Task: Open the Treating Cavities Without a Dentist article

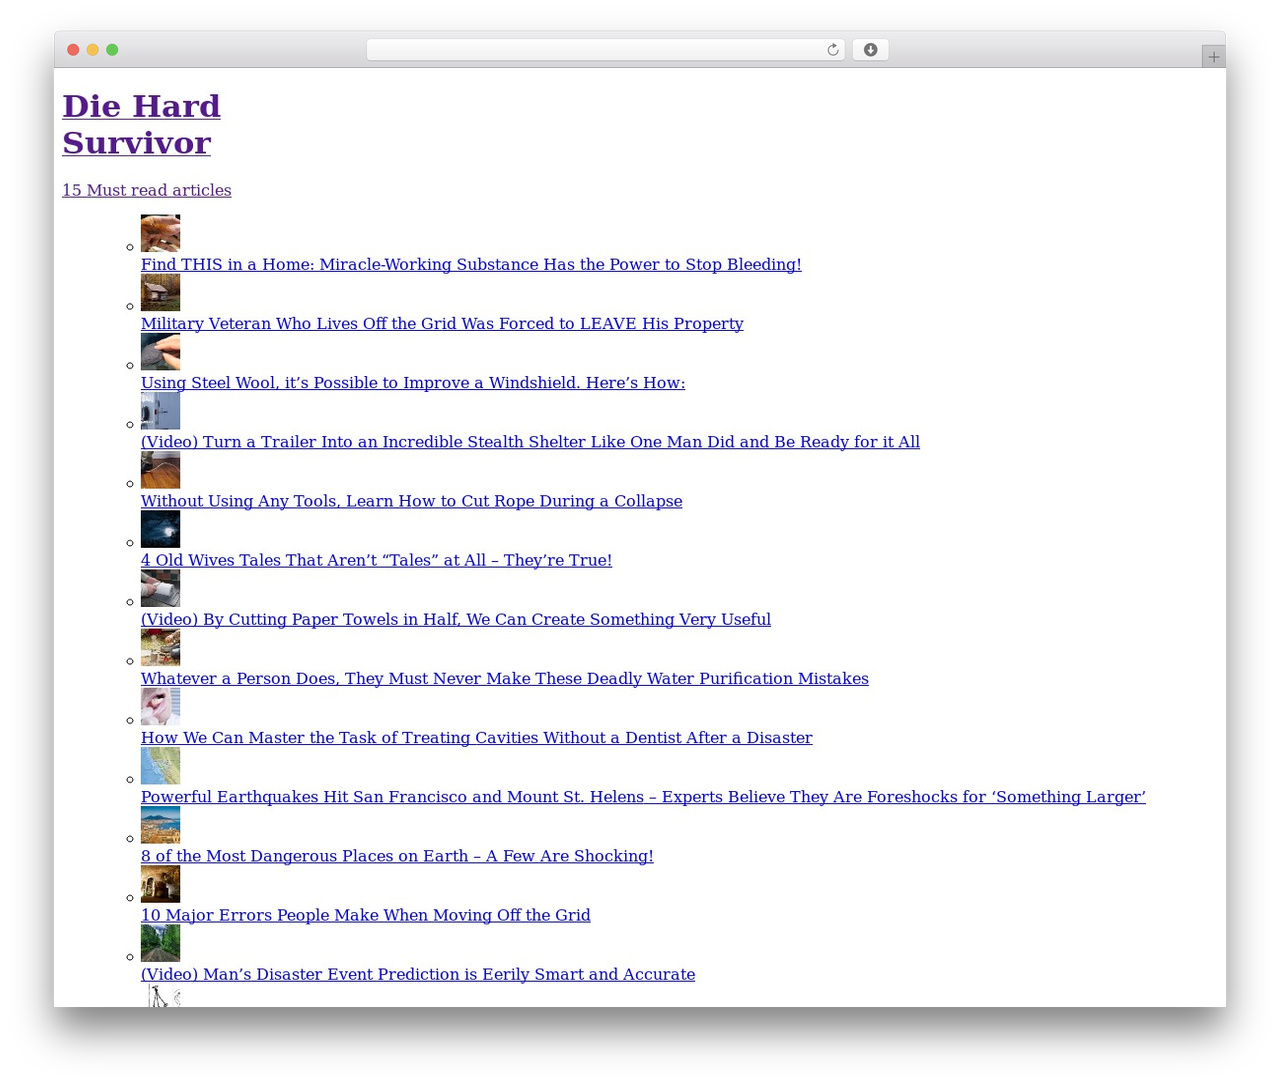Action: [476, 737]
